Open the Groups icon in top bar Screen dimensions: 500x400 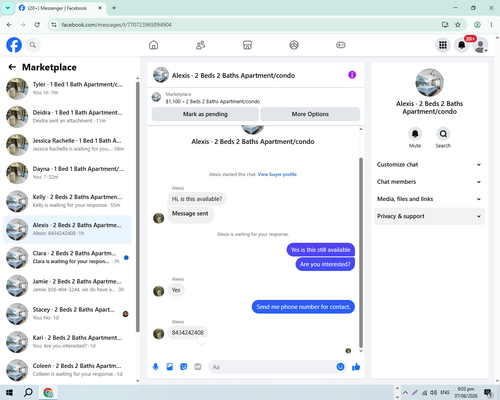(x=294, y=45)
